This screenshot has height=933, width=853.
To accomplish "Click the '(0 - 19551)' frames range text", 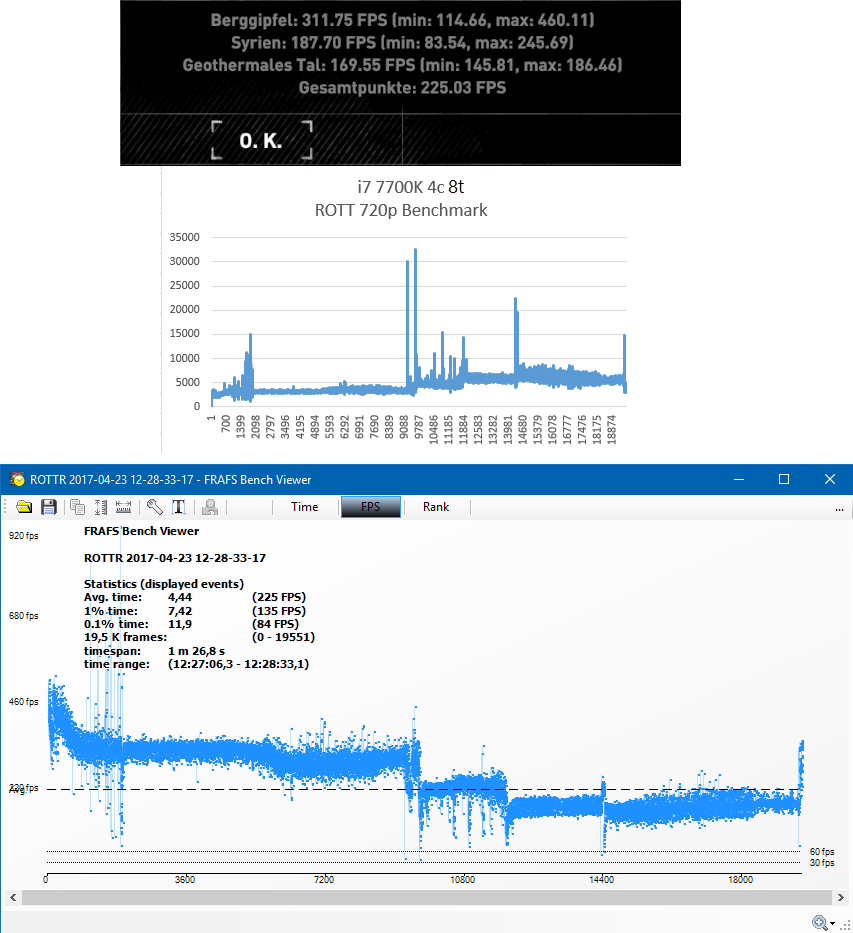I will pos(283,637).
